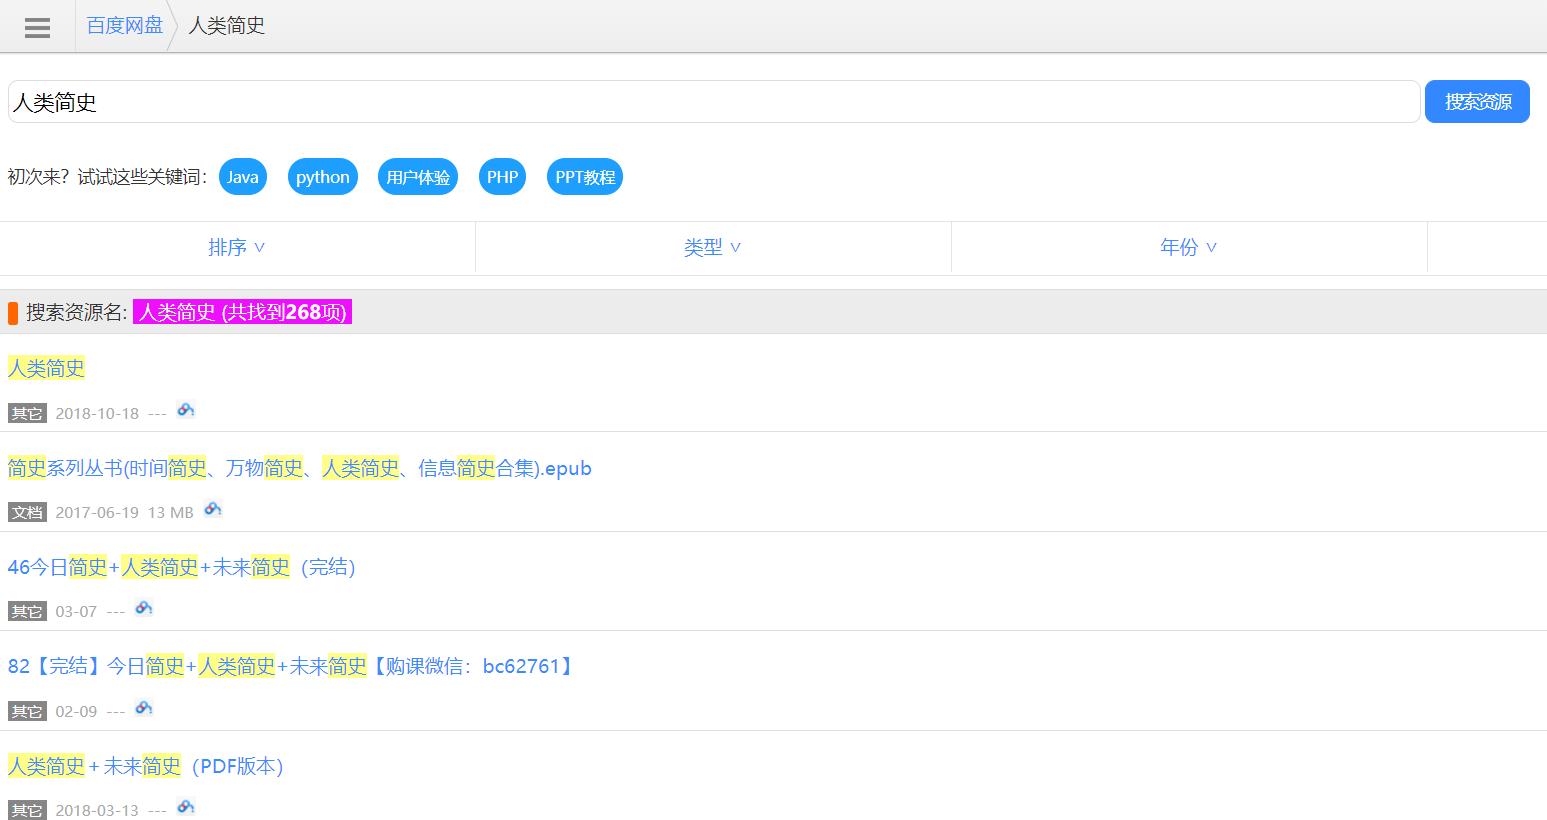
Task: Expand the 排序 sort dropdown
Action: click(x=237, y=247)
